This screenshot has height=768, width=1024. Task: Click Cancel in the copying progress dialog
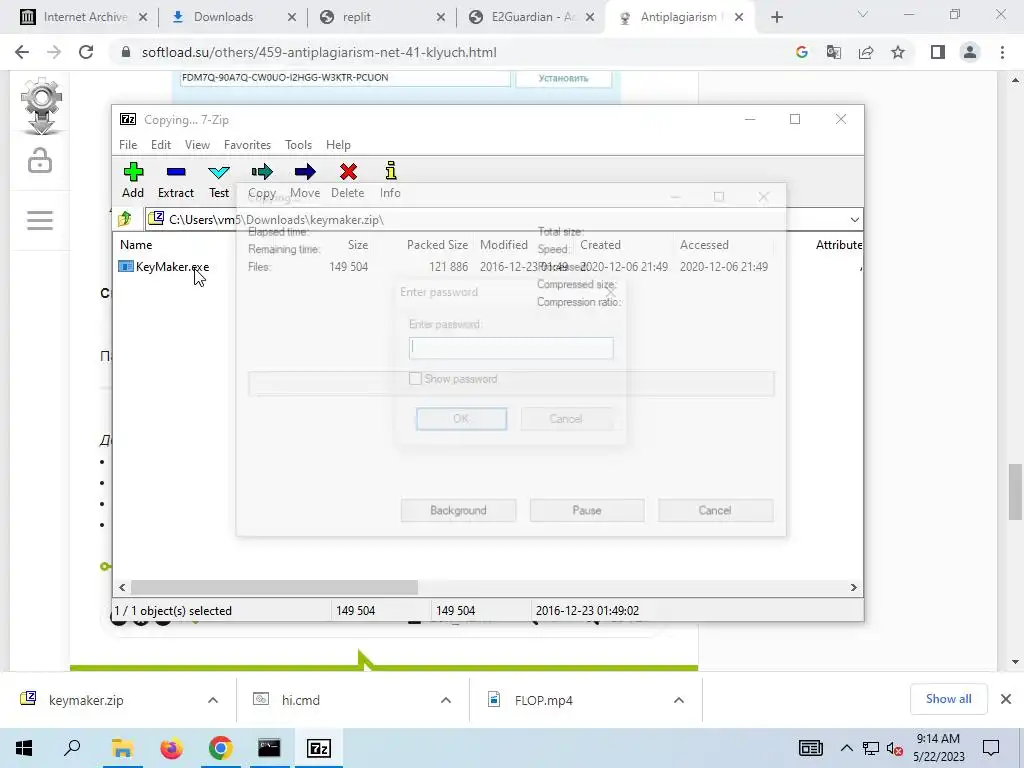click(715, 510)
